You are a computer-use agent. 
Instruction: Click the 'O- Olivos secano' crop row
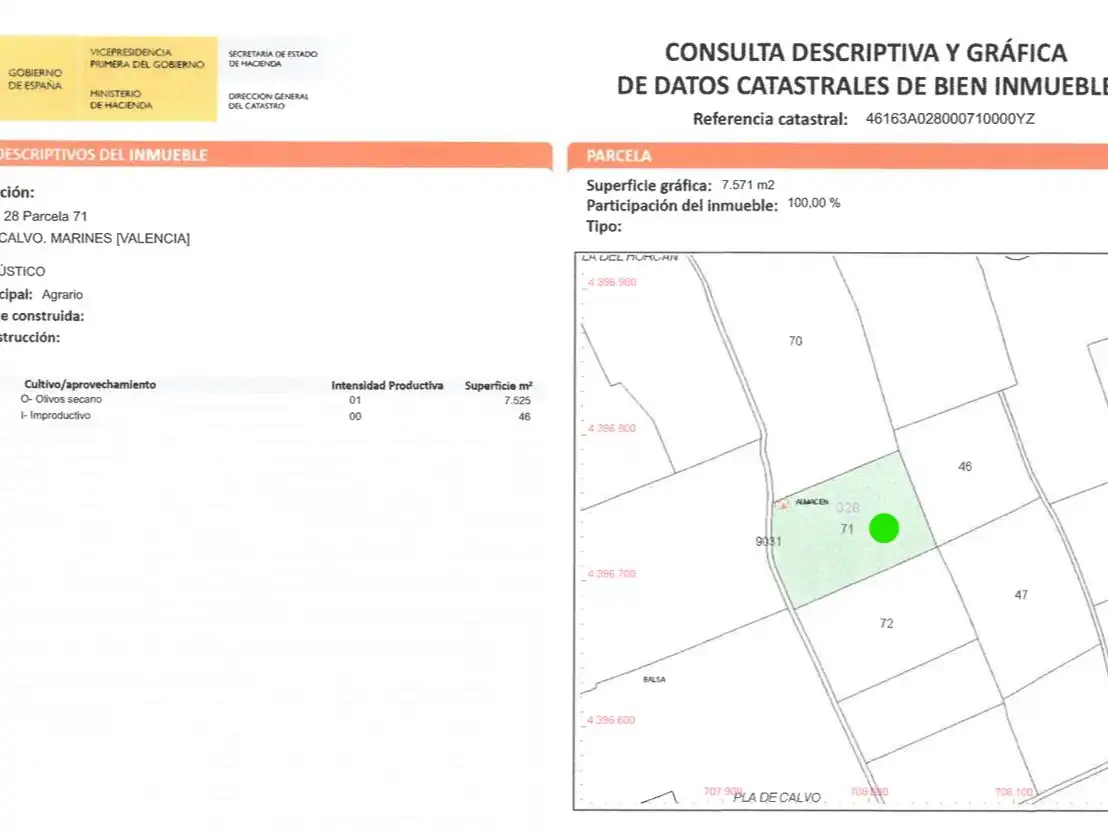pyautogui.click(x=276, y=399)
